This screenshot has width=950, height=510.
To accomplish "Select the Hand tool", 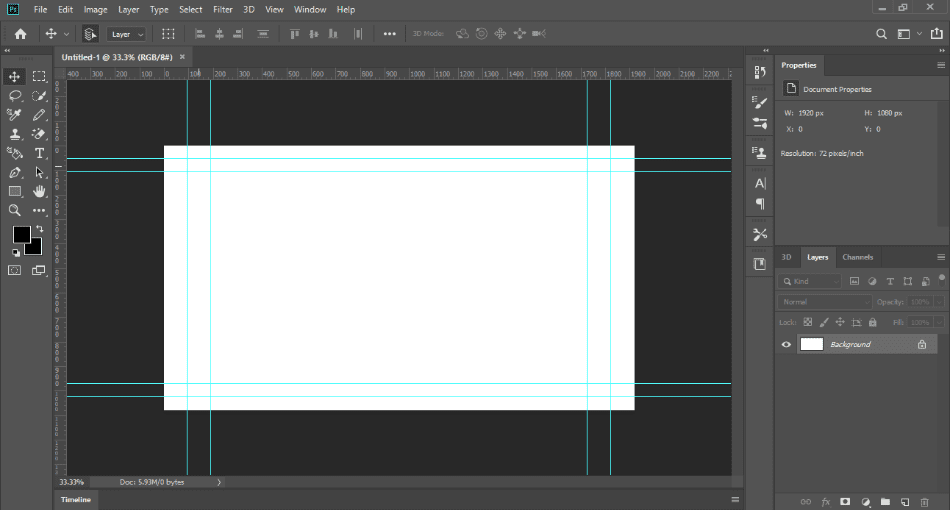I will point(39,191).
